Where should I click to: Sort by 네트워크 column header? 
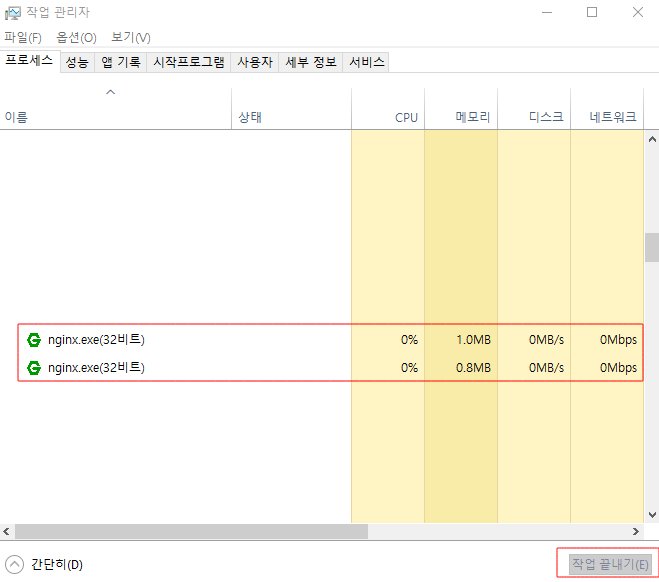[x=607, y=109]
